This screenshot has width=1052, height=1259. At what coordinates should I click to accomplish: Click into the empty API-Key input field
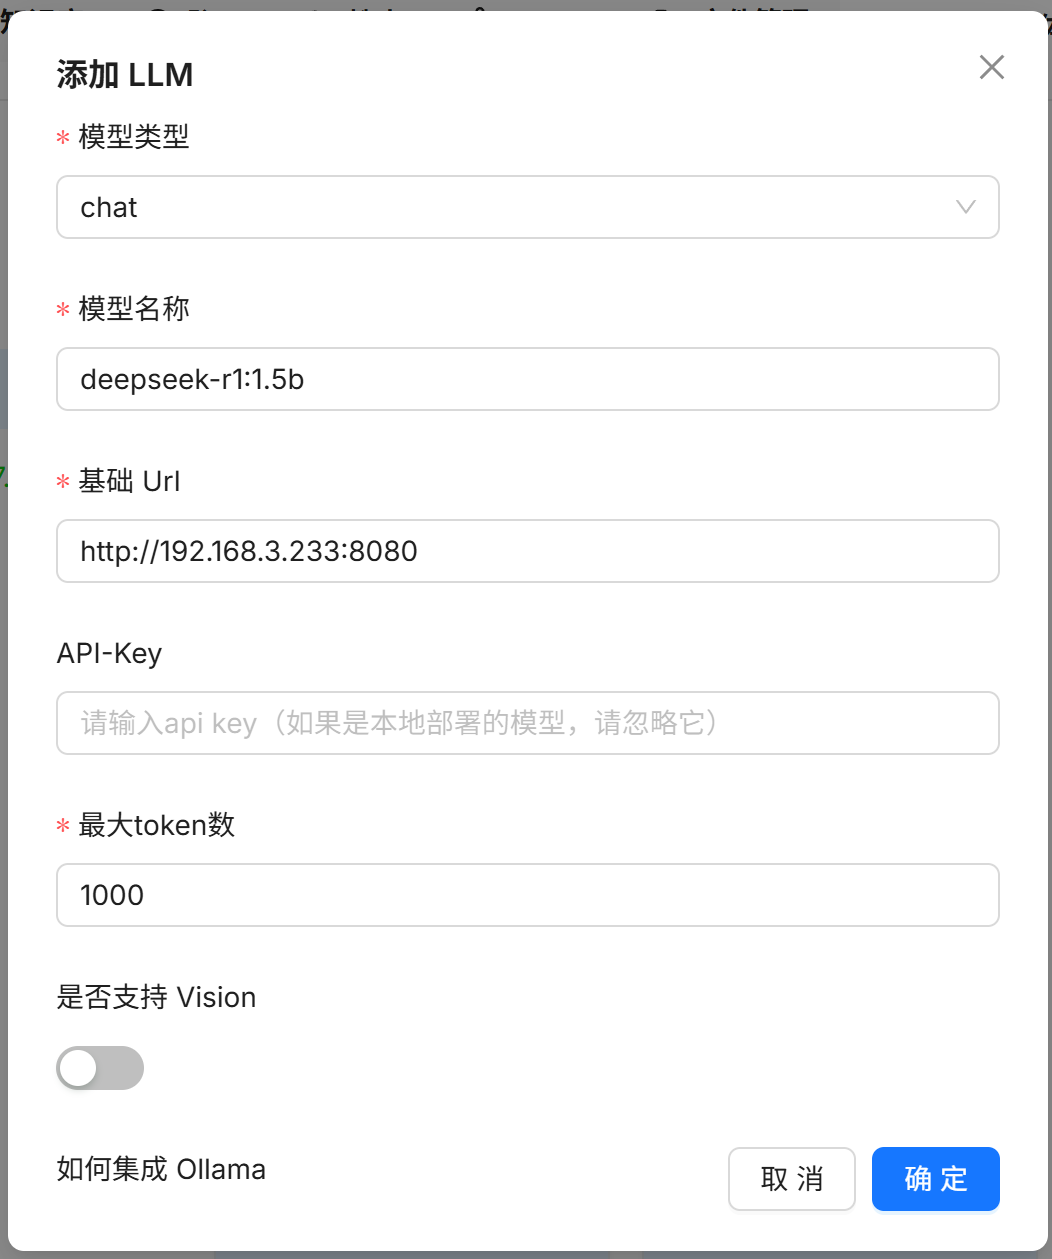(x=528, y=723)
